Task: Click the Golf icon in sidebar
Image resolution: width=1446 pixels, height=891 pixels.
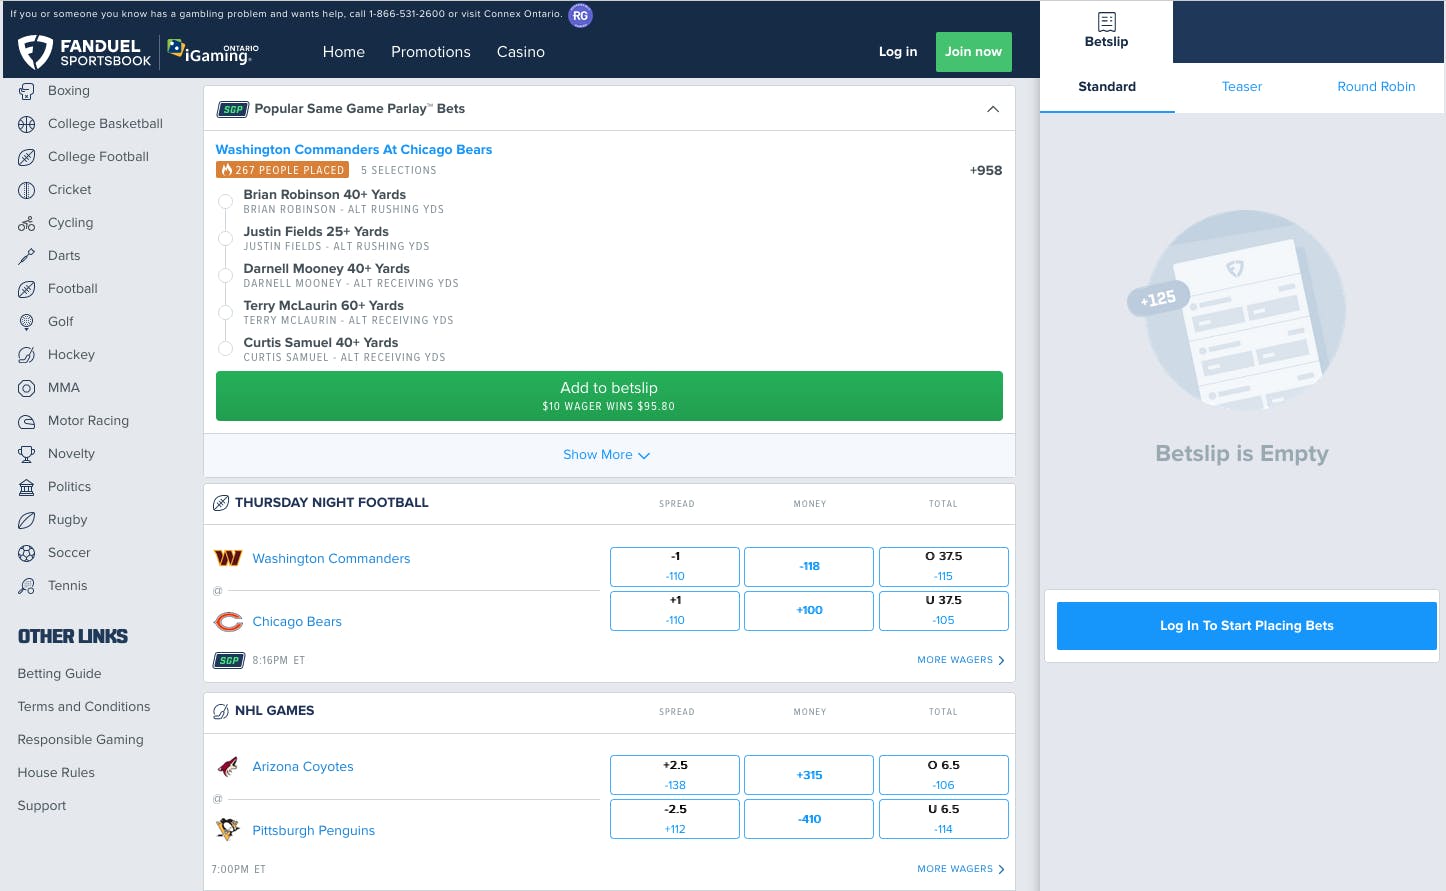Action: pyautogui.click(x=27, y=322)
